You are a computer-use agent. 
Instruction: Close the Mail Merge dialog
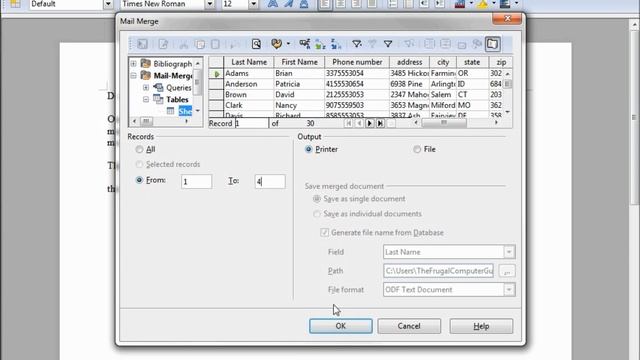[507, 18]
